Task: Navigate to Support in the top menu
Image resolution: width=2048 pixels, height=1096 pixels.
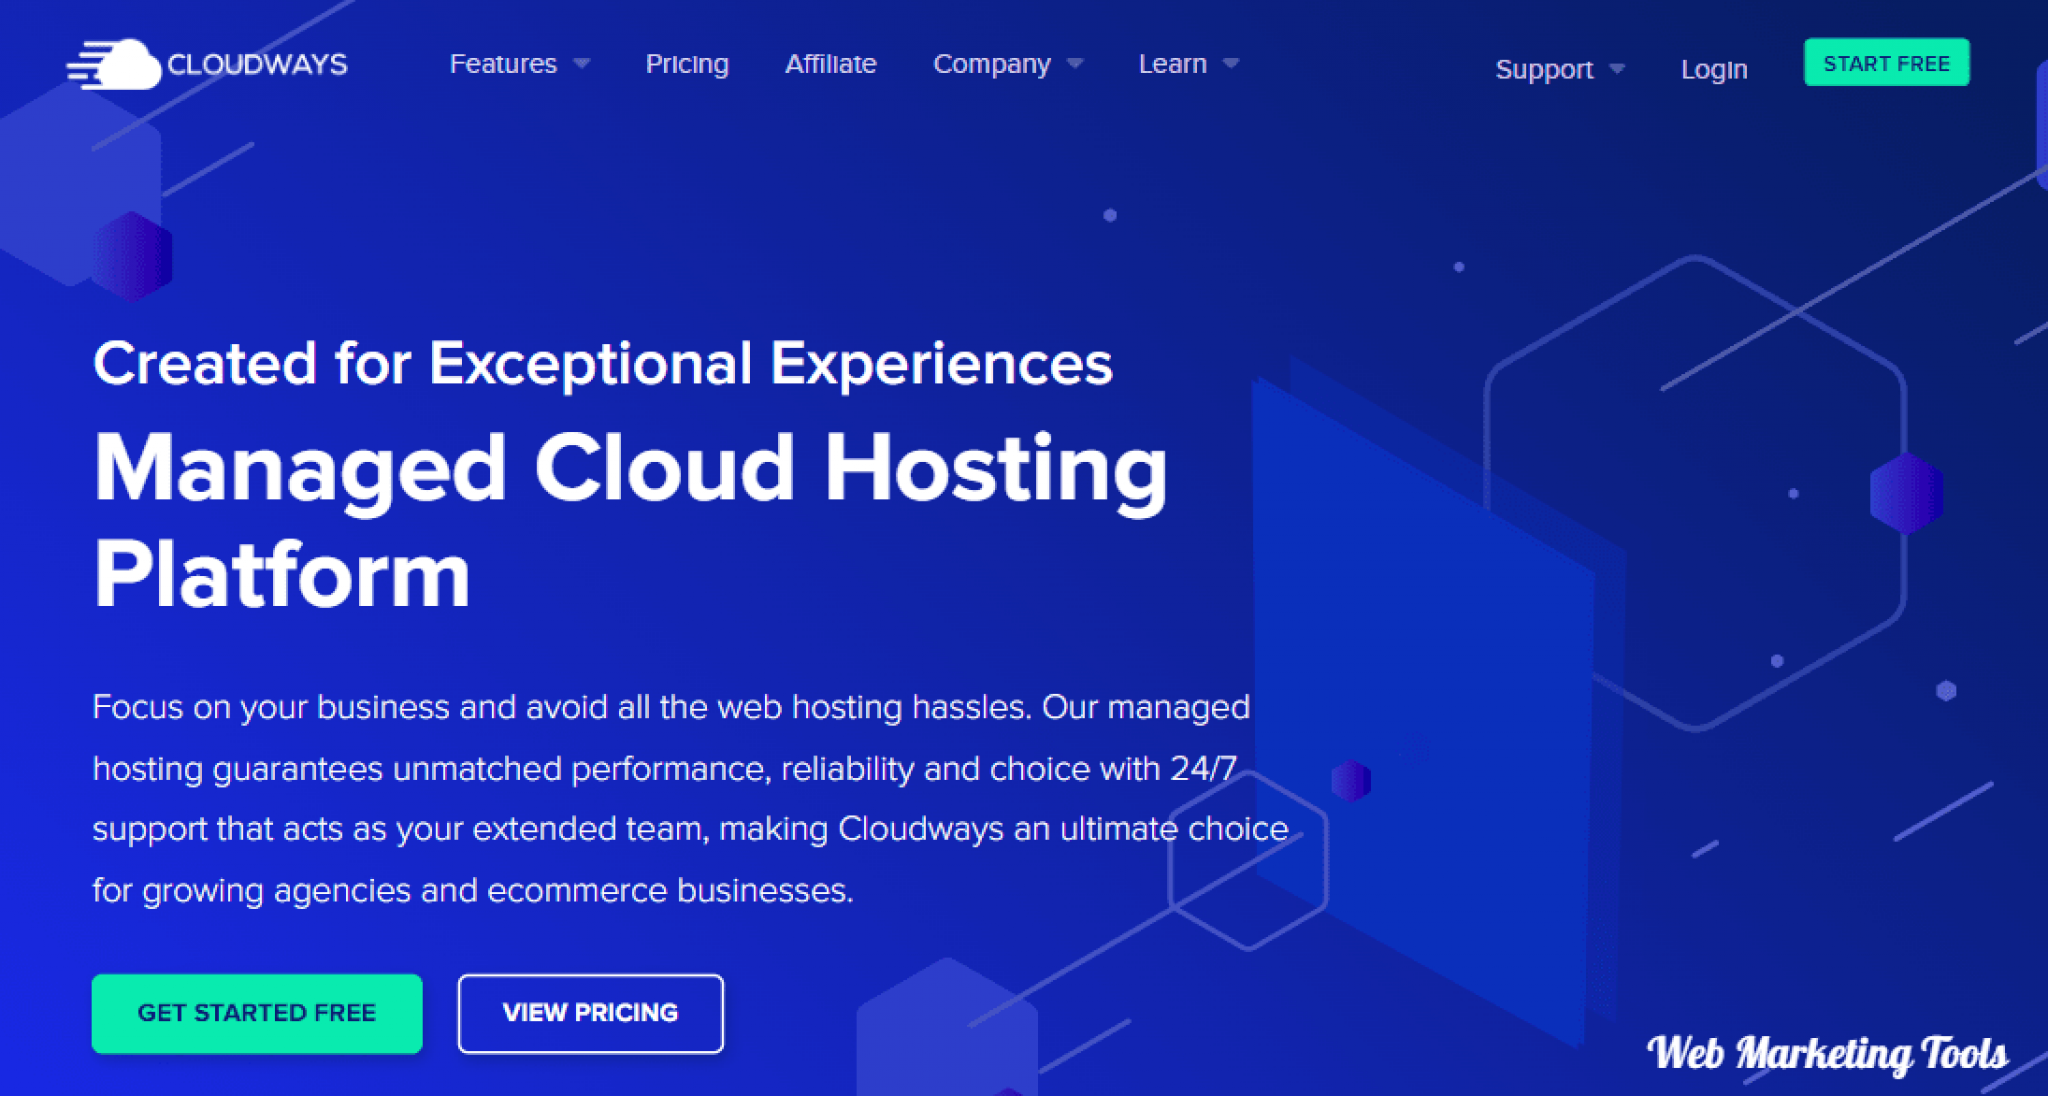Action: 1544,69
